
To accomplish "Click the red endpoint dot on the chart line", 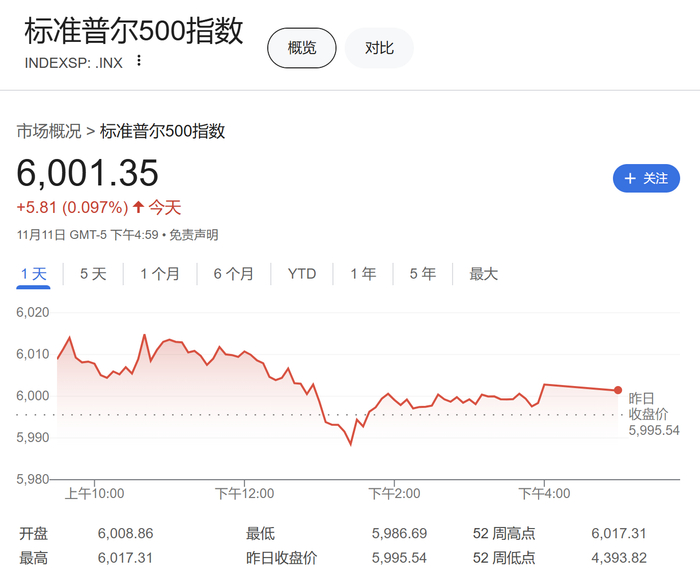I will click(x=618, y=390).
